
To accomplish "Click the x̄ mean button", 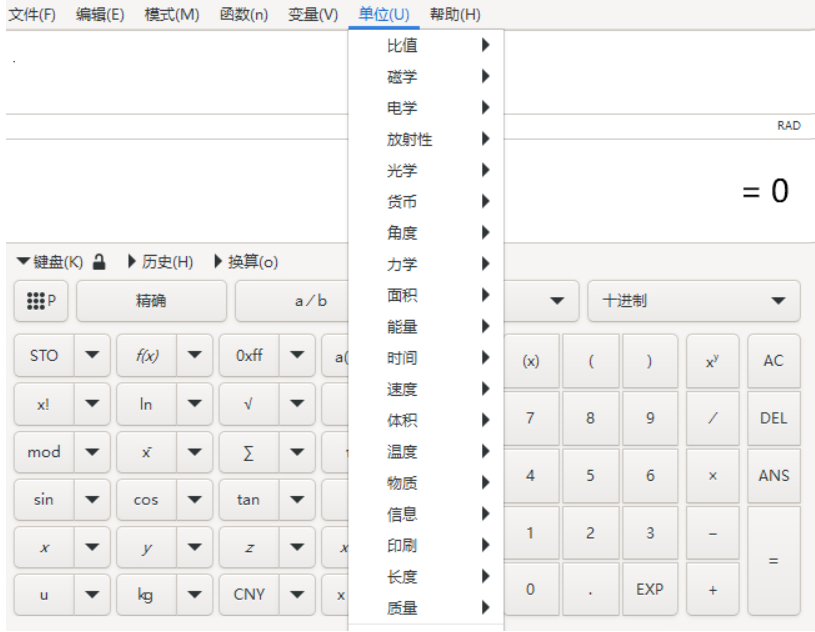I will pyautogui.click(x=147, y=452).
